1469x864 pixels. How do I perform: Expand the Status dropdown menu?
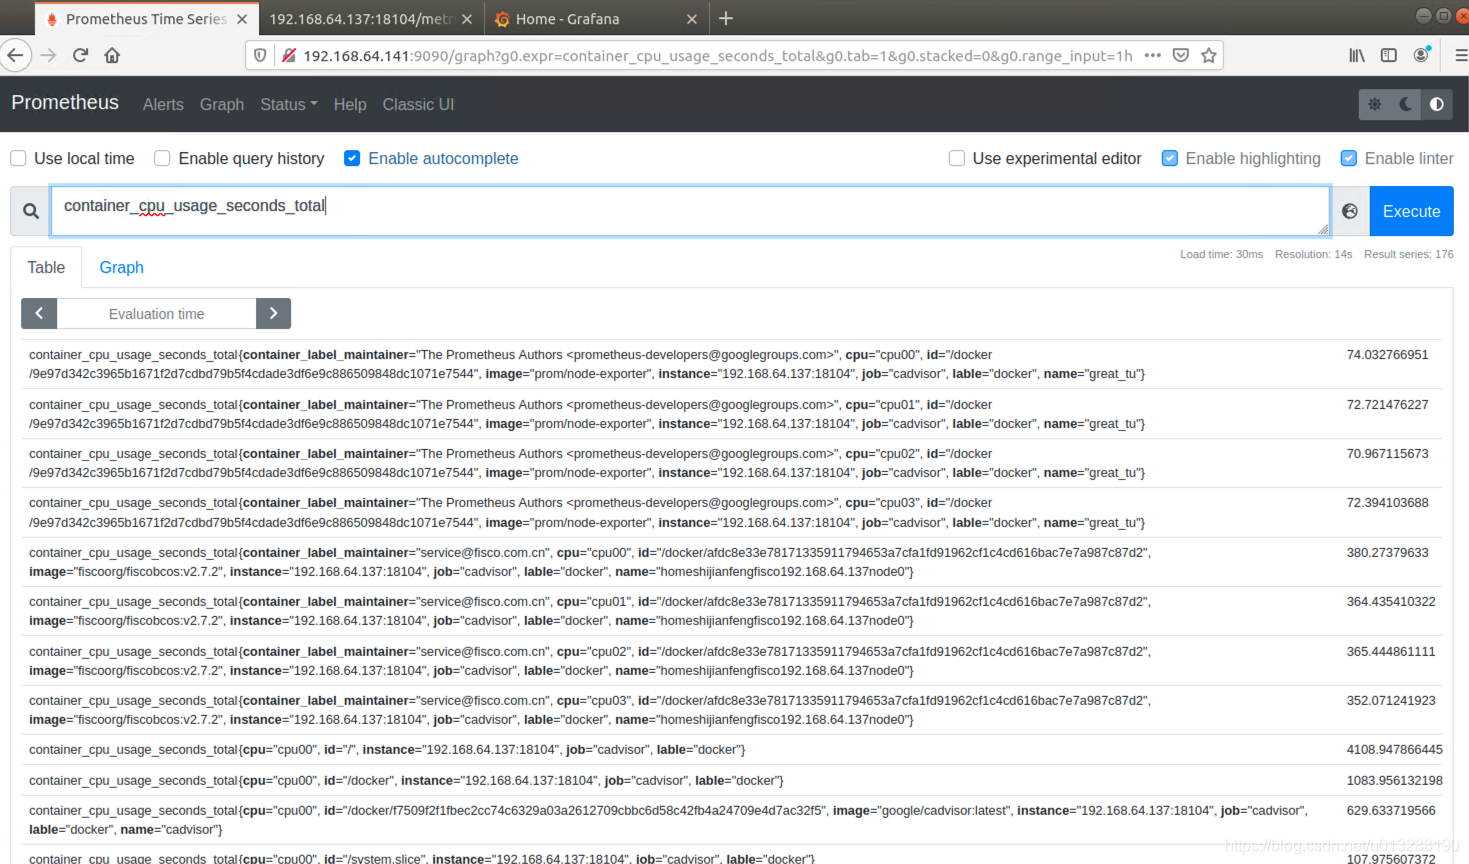coord(288,104)
